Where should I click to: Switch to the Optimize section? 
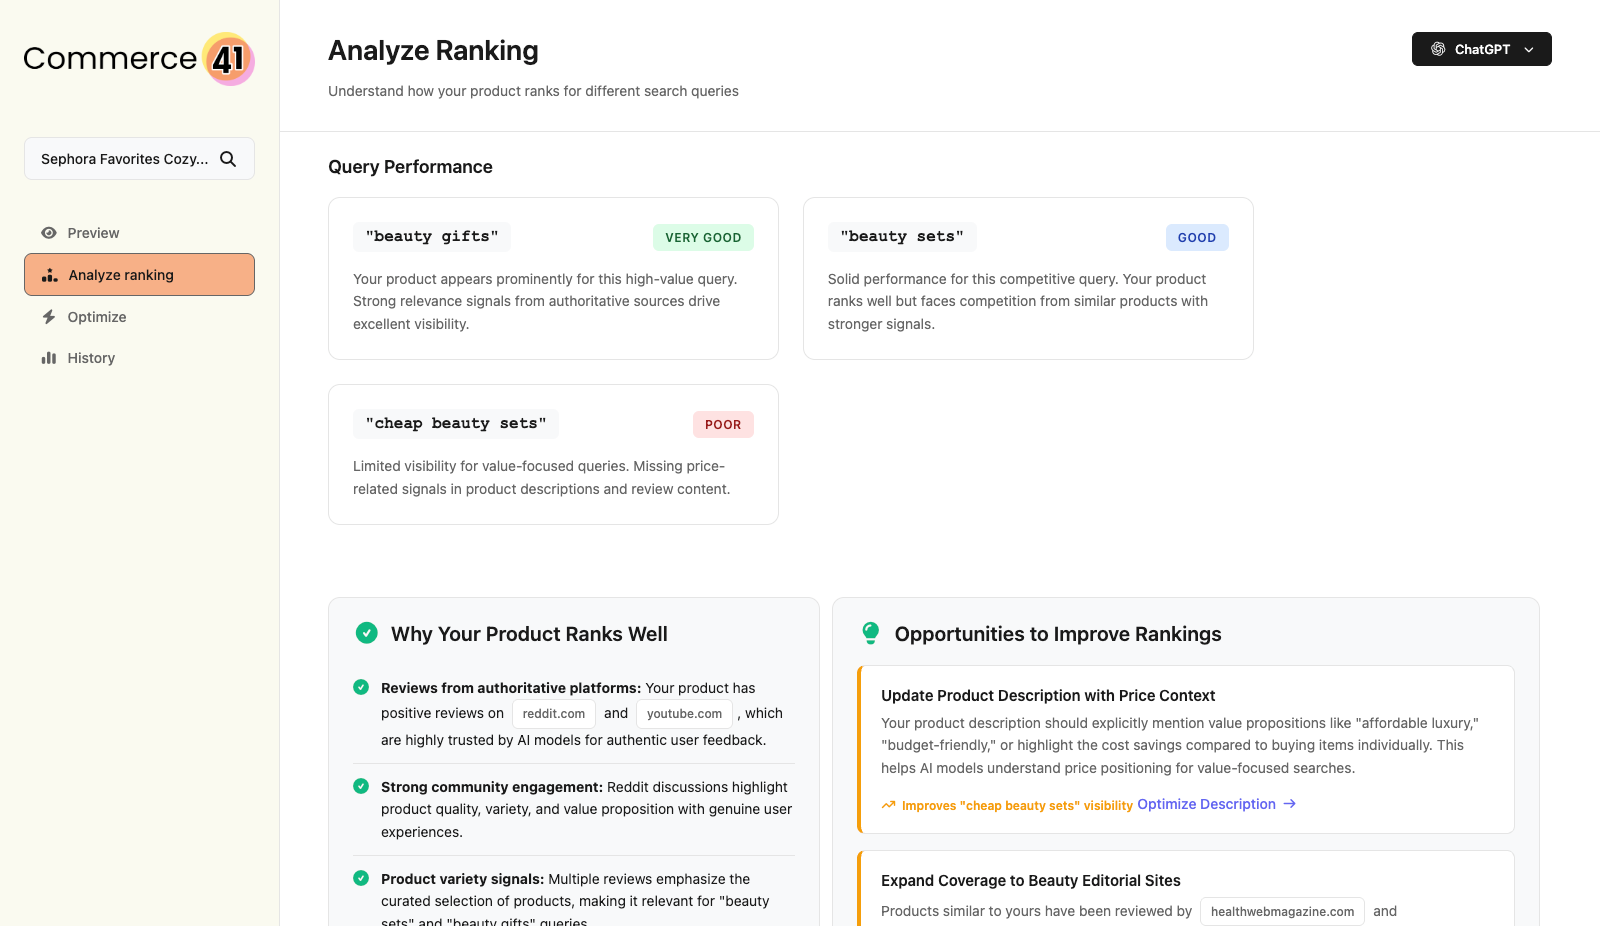point(96,317)
